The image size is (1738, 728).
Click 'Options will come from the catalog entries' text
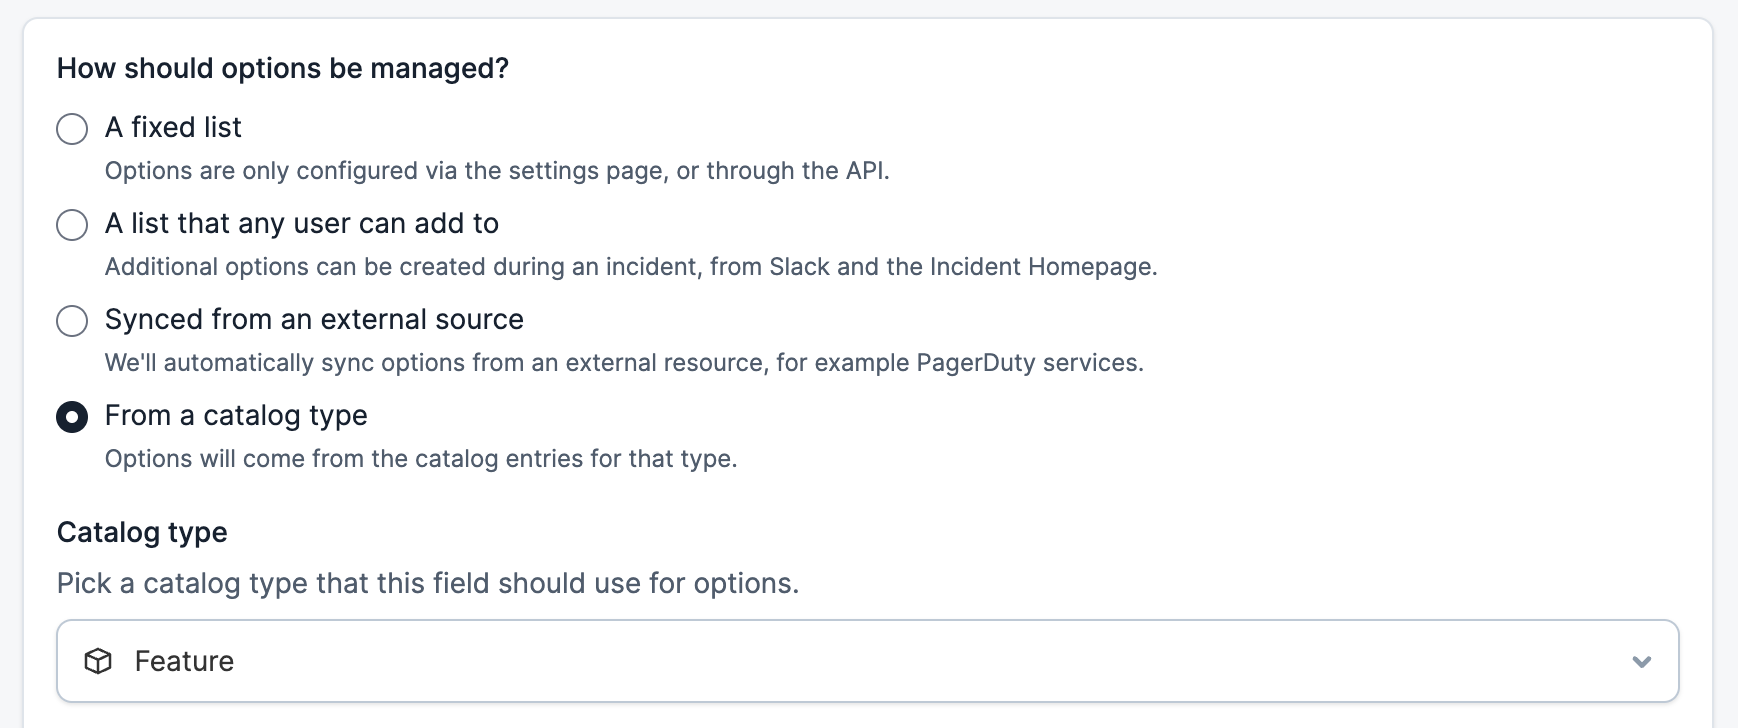421,459
